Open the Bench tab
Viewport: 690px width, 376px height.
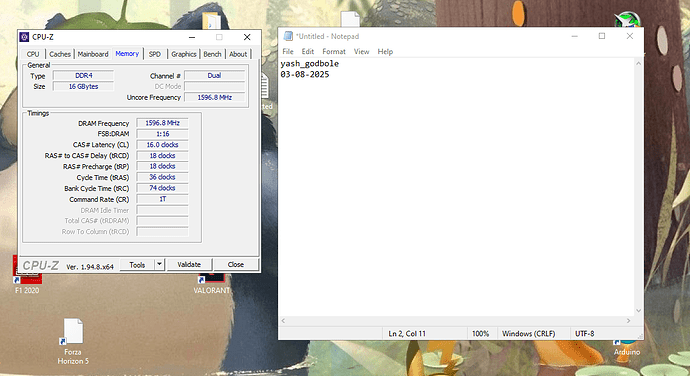click(x=212, y=54)
